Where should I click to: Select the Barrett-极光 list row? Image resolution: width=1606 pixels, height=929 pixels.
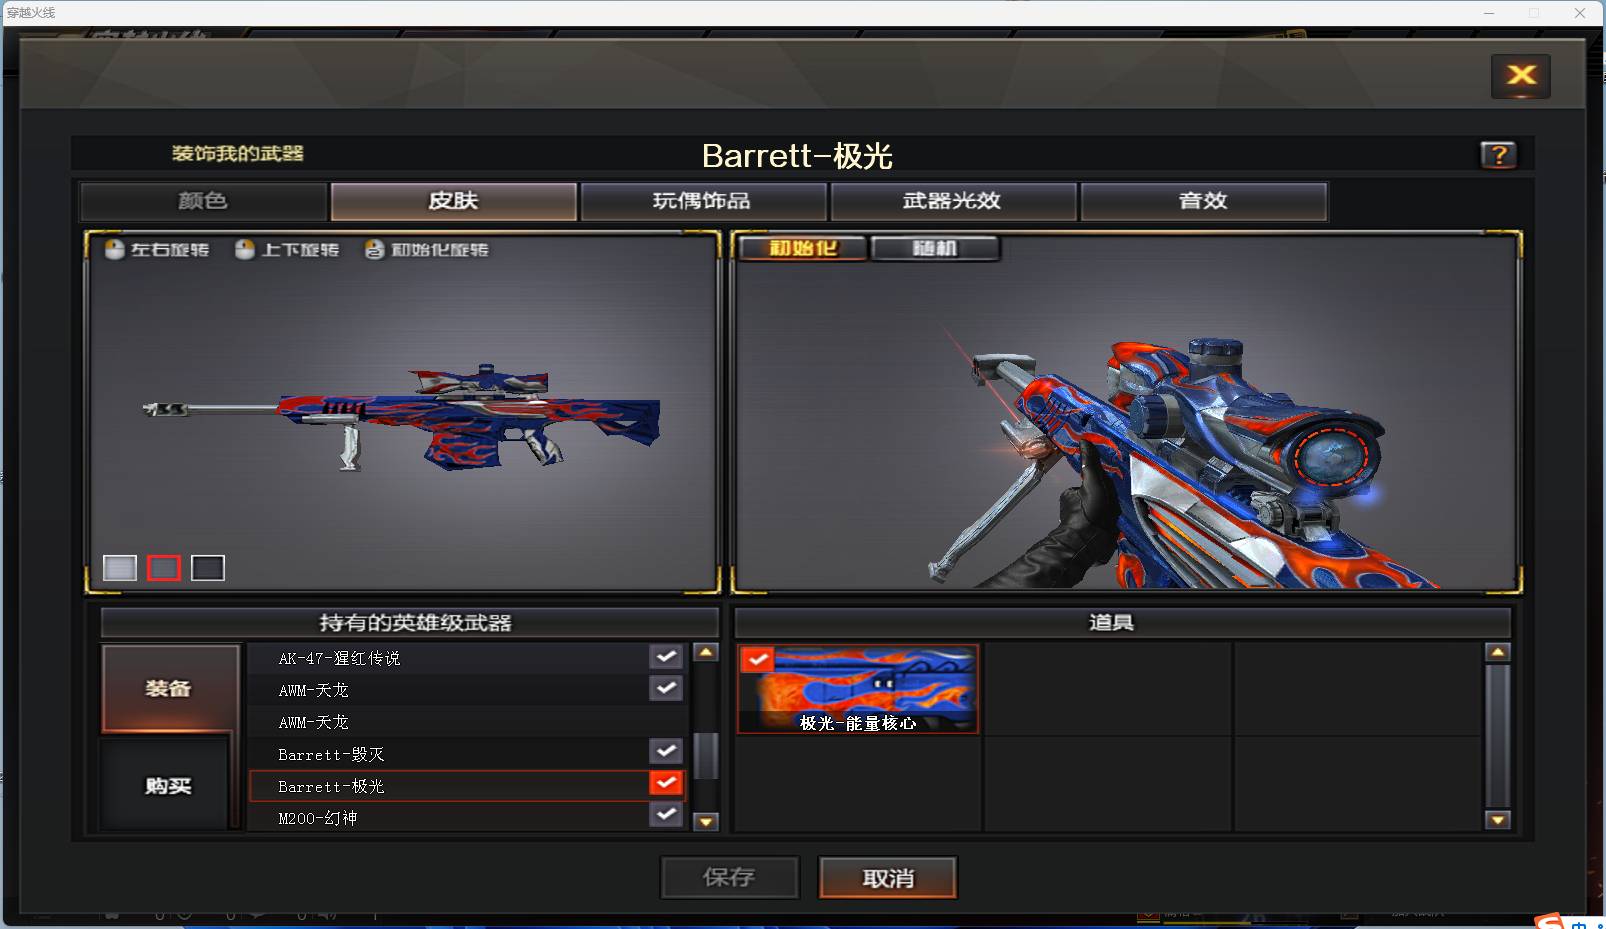pyautogui.click(x=468, y=786)
